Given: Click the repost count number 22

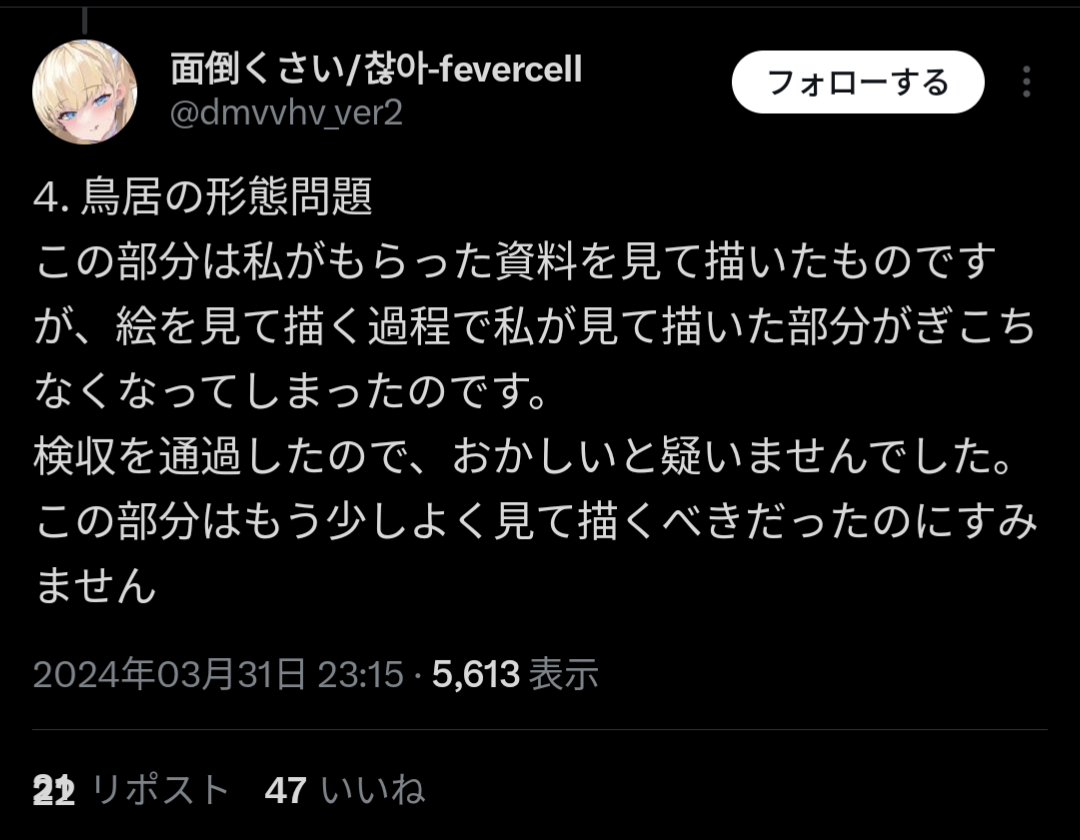Looking at the screenshot, I should point(54,790).
